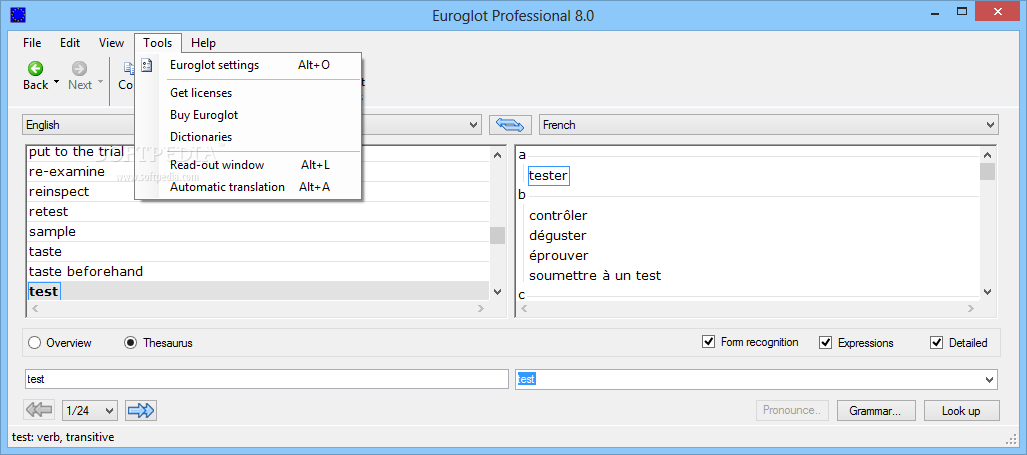1027x455 pixels.
Task: Click the translation 'soumettre à un test'
Action: coord(595,276)
